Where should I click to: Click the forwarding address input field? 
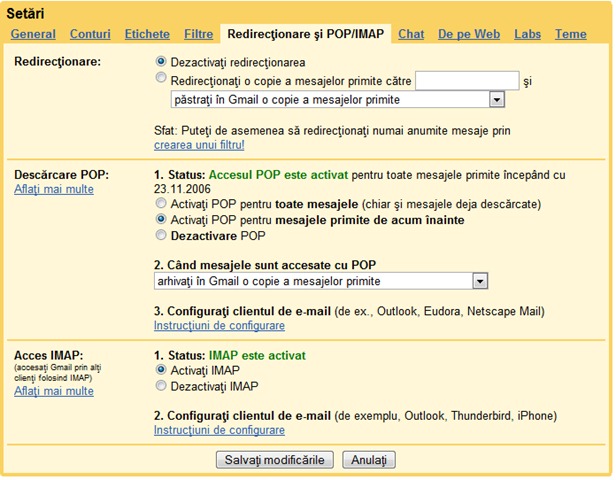[x=467, y=81]
